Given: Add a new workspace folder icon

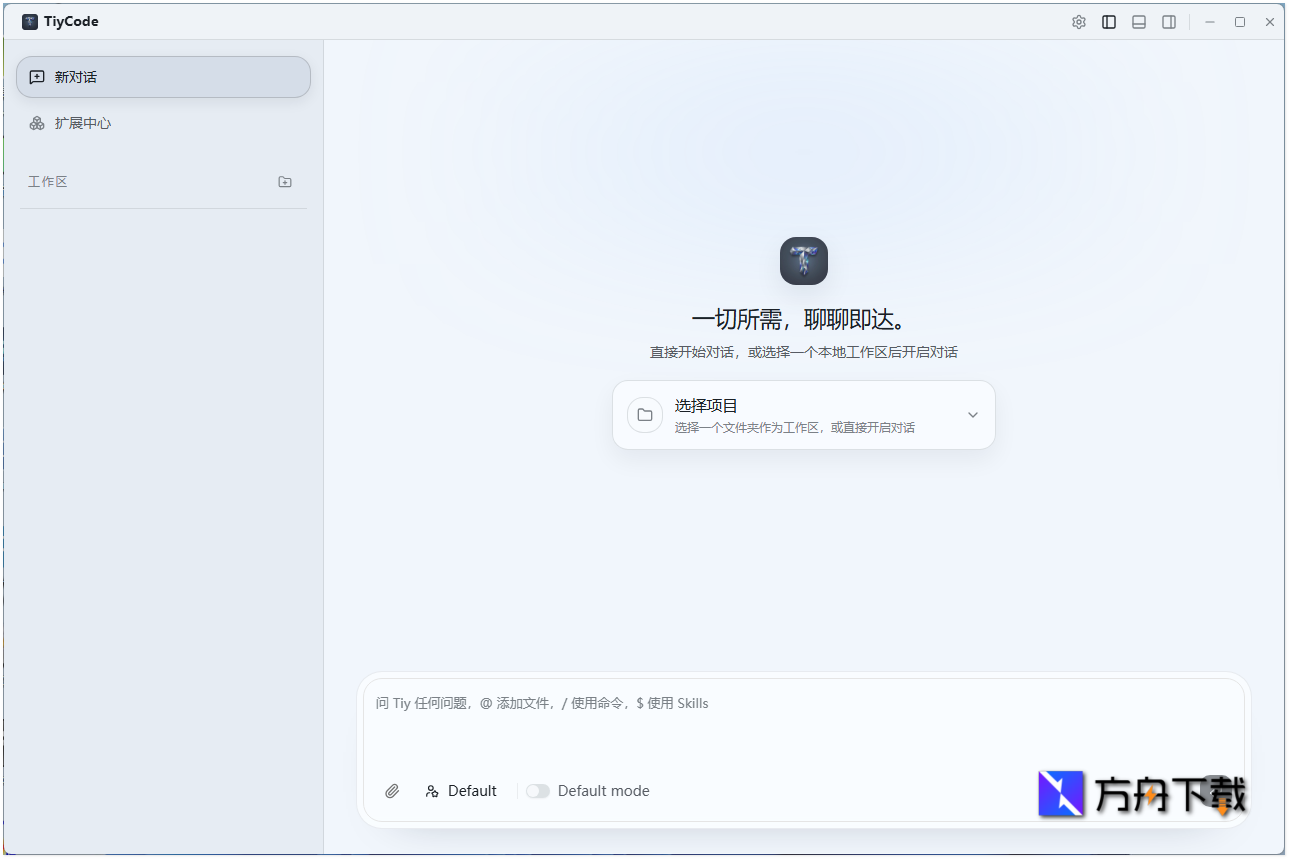Looking at the screenshot, I should (x=285, y=182).
